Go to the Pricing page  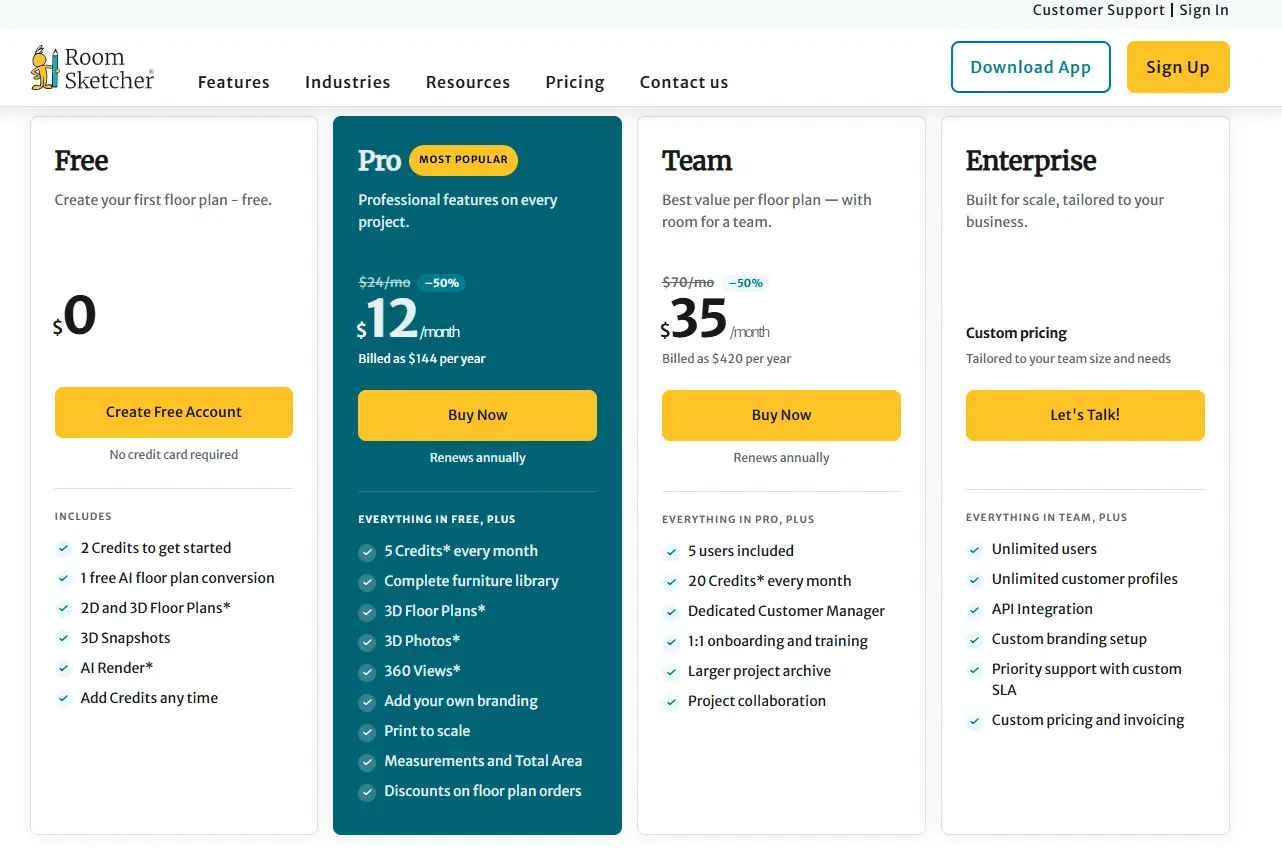coord(575,82)
